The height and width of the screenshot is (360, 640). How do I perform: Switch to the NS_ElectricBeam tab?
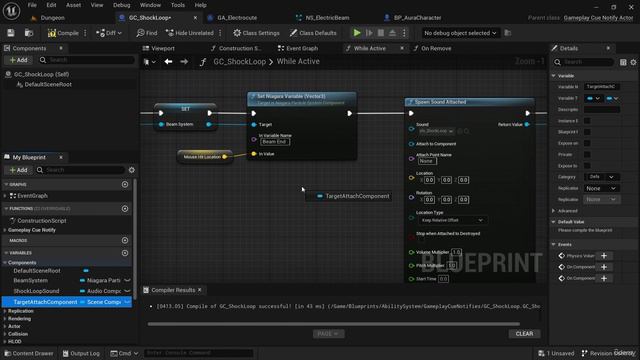tap(327, 18)
